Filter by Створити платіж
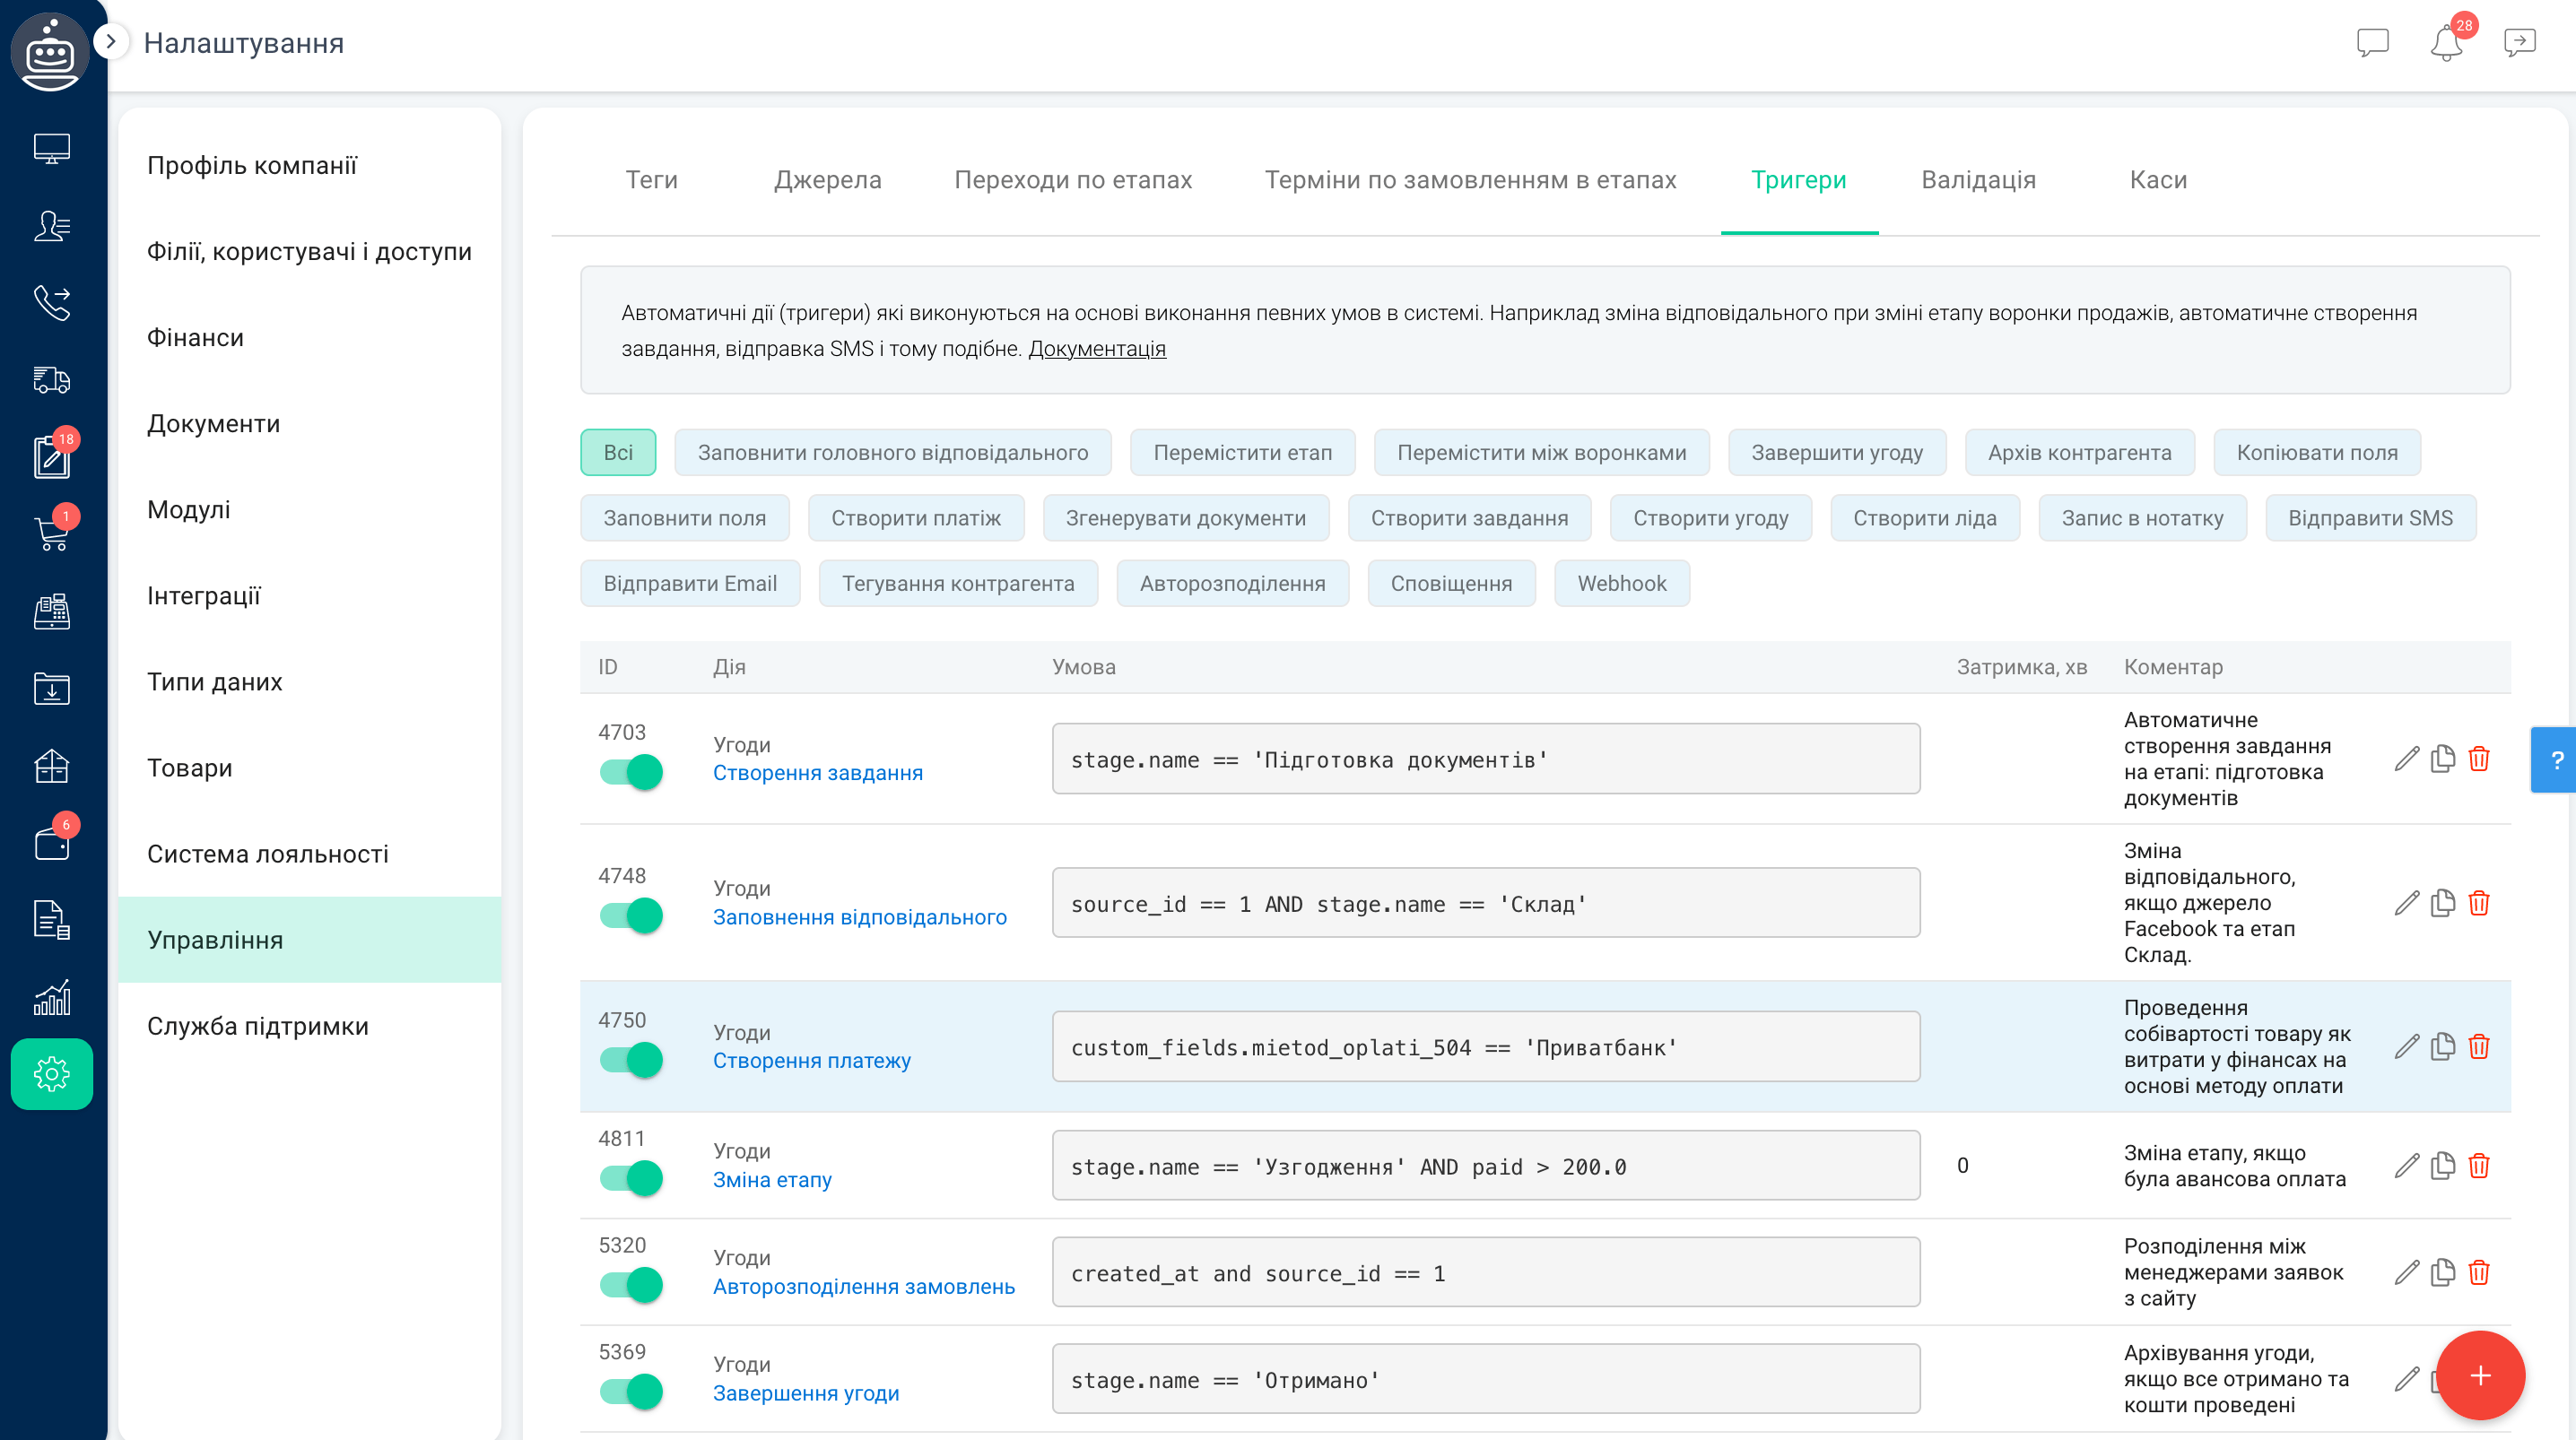Screen dimensions: 2576x1440 pos(916,518)
